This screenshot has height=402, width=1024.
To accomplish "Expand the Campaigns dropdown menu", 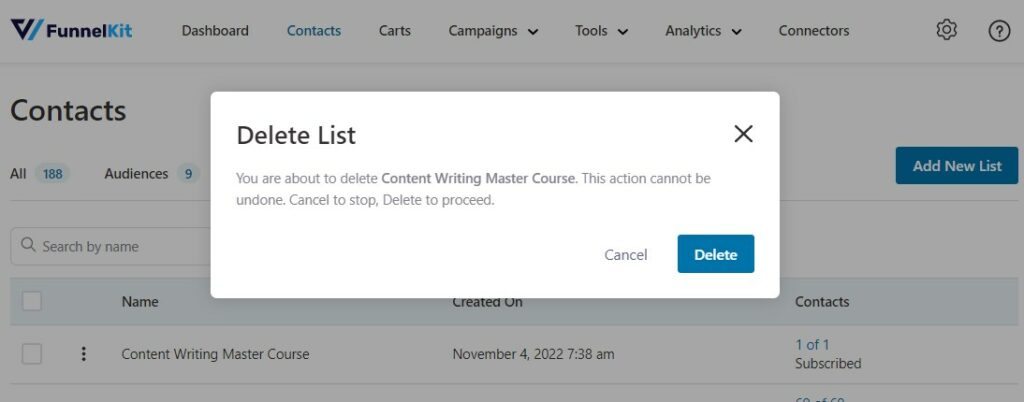I will pos(493,31).
